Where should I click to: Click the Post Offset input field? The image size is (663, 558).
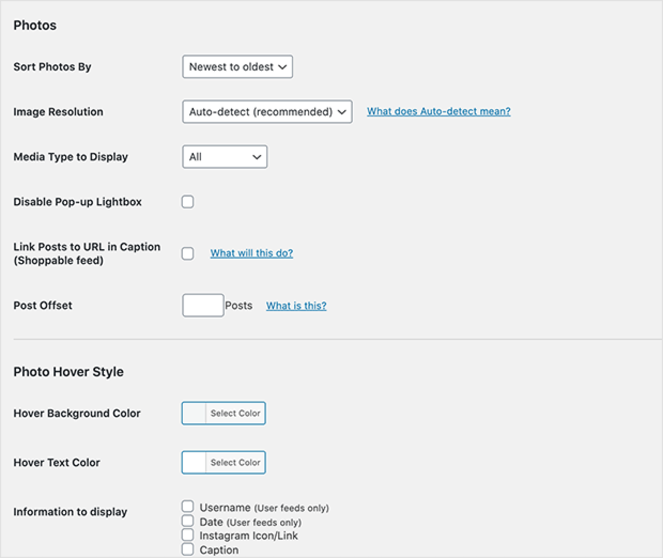pyautogui.click(x=203, y=306)
